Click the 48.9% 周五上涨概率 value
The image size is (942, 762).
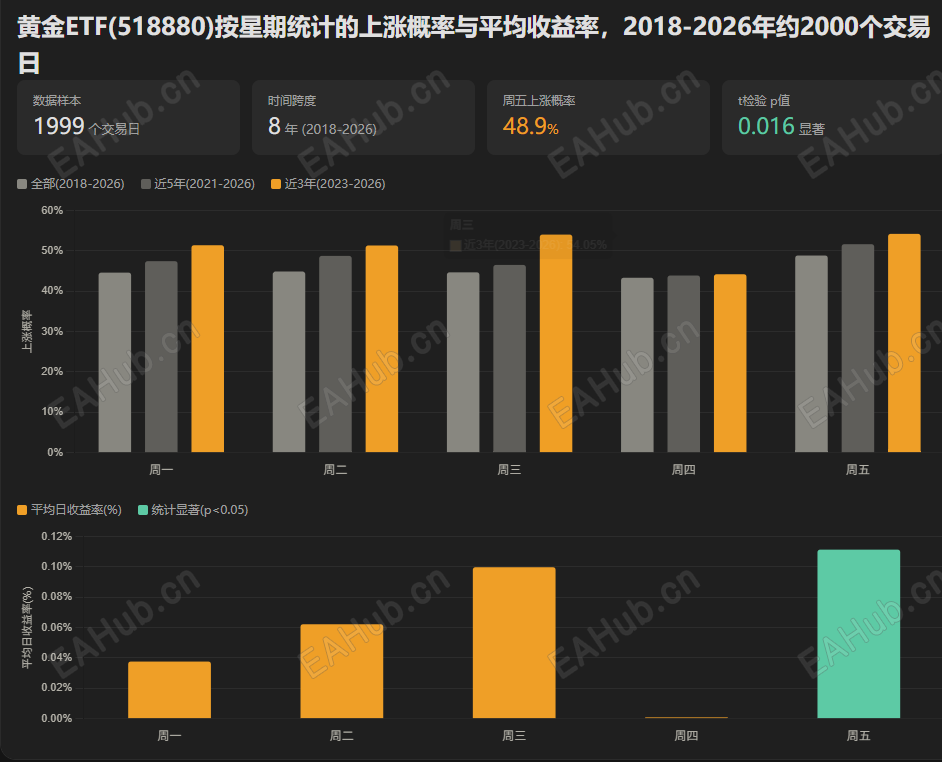click(x=530, y=126)
